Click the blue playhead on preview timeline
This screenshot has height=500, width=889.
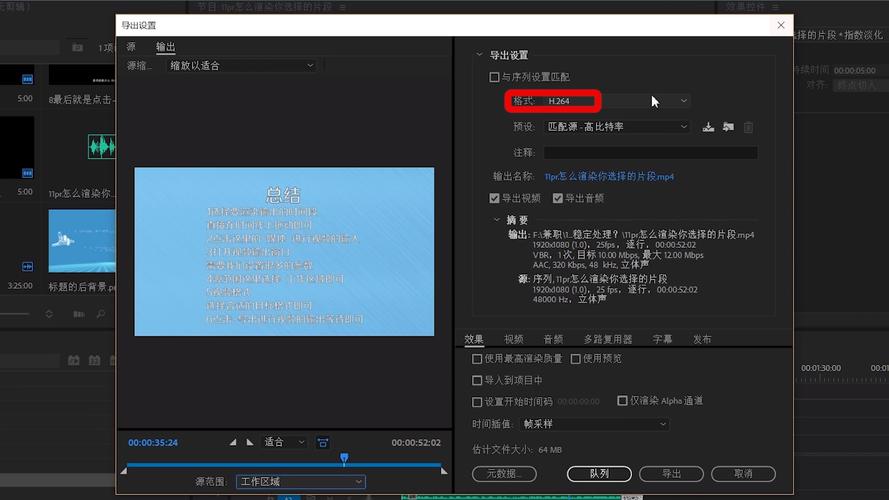click(x=344, y=458)
